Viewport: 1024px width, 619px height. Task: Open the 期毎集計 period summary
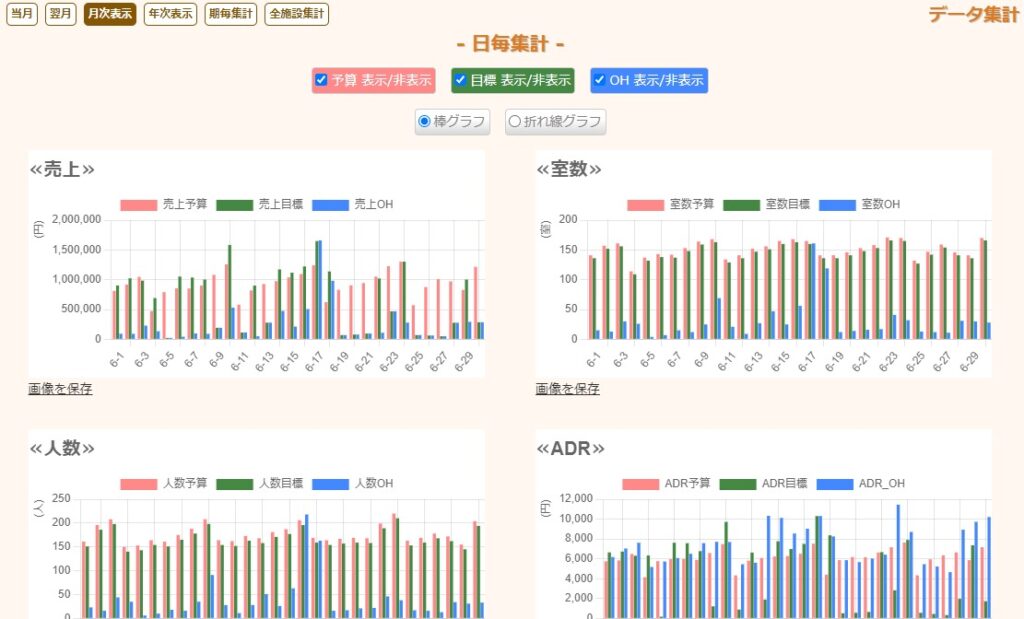231,14
